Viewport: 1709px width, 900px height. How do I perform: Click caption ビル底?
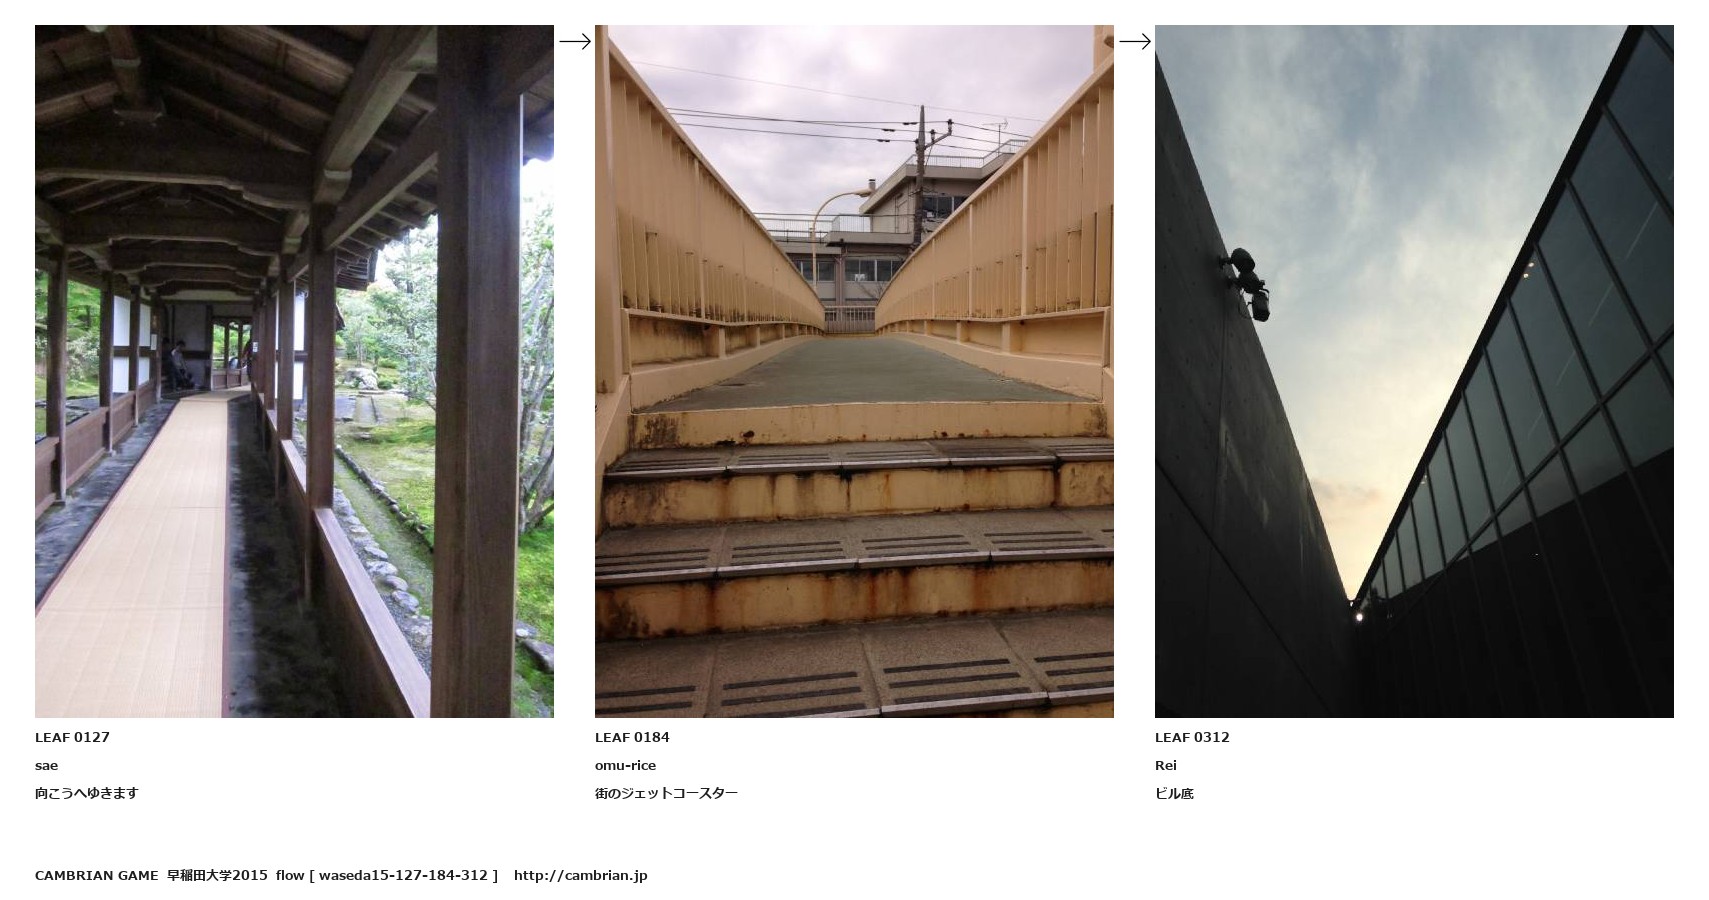1174,793
